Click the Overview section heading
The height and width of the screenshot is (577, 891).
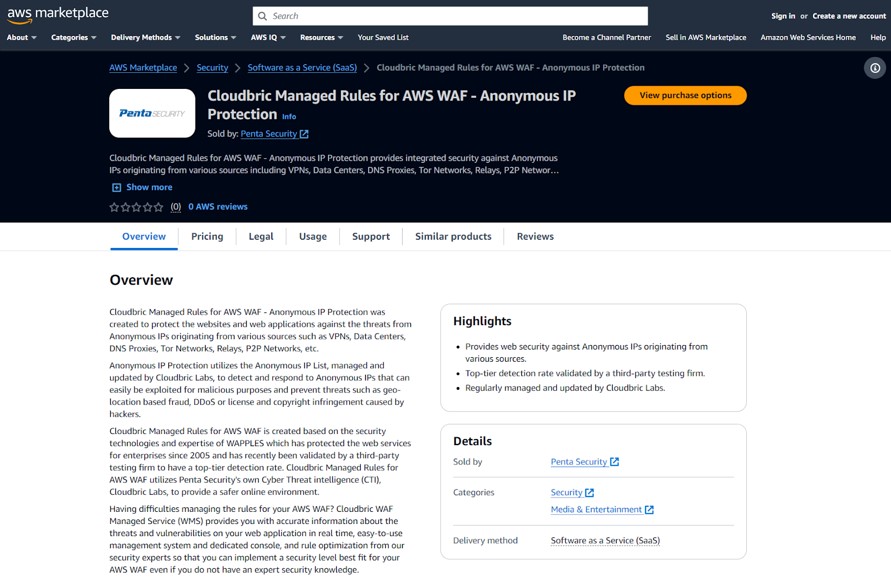[141, 280]
